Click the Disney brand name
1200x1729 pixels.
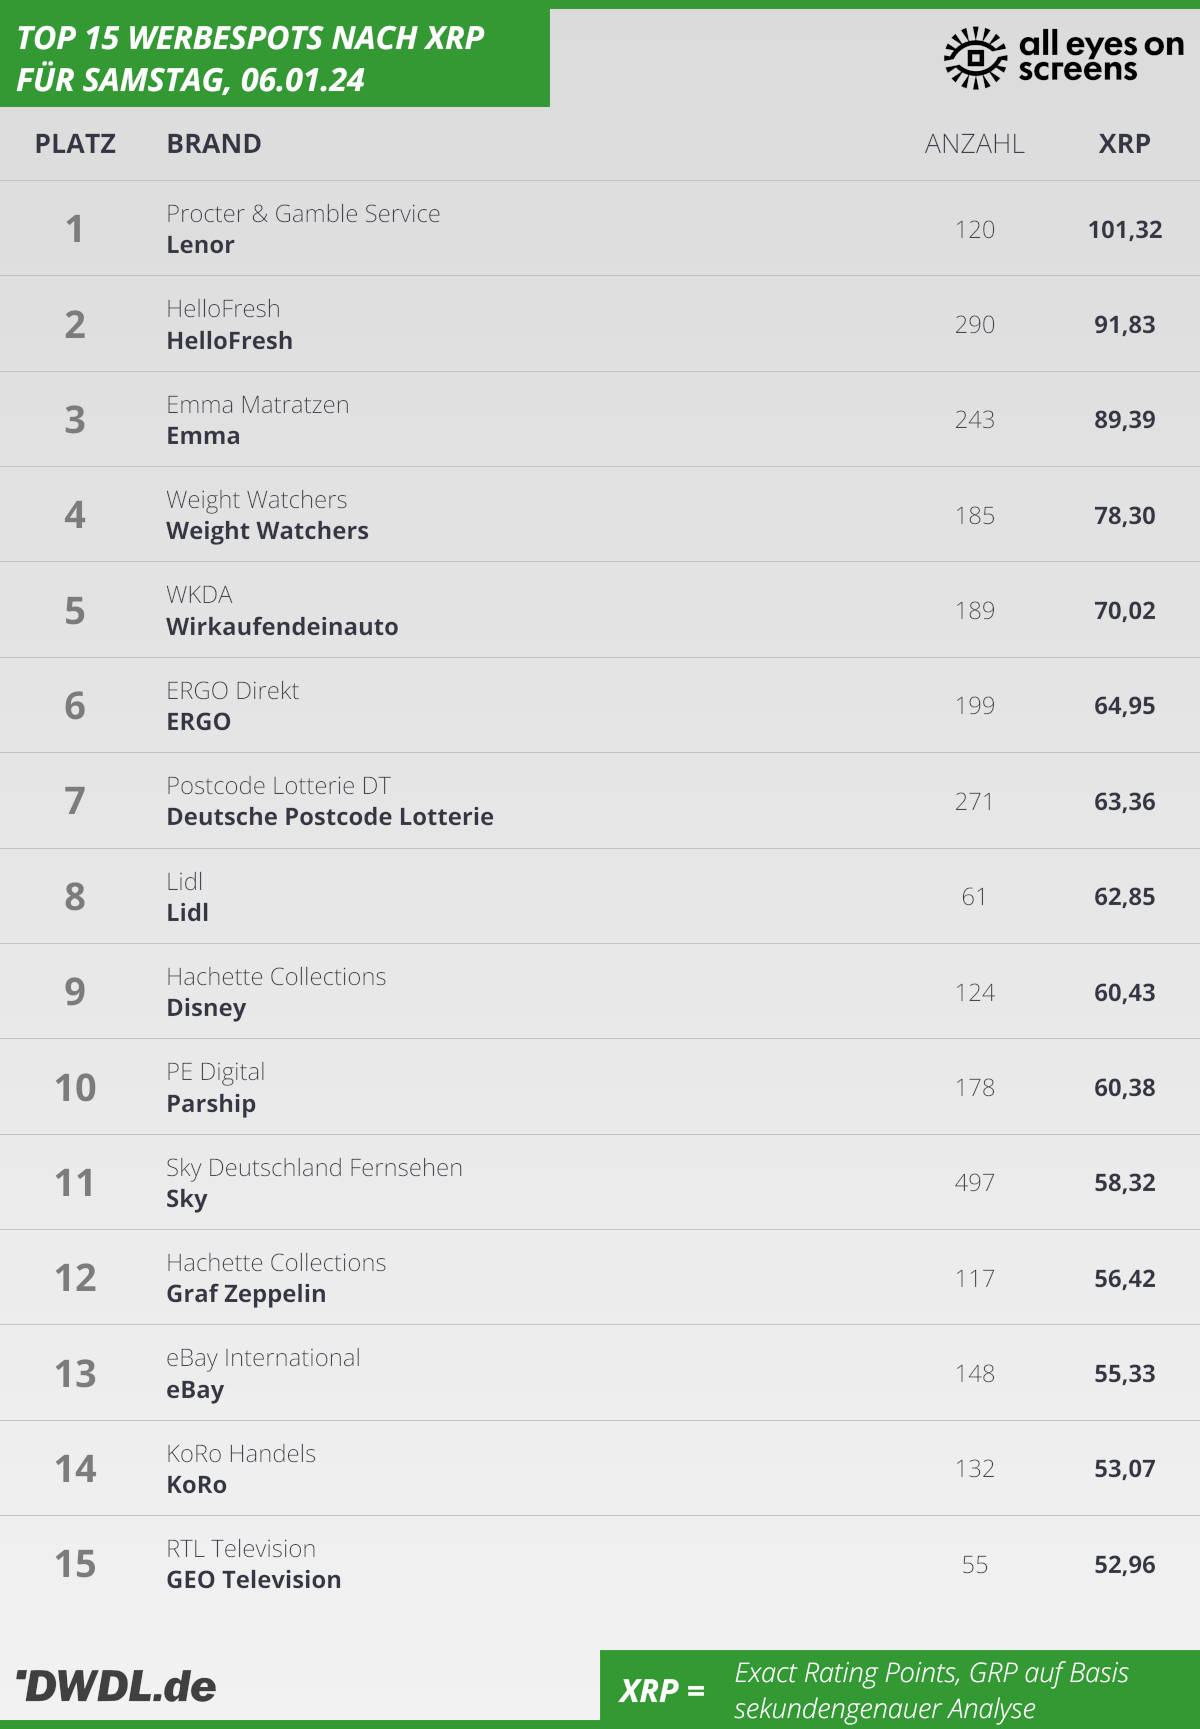click(x=206, y=1008)
